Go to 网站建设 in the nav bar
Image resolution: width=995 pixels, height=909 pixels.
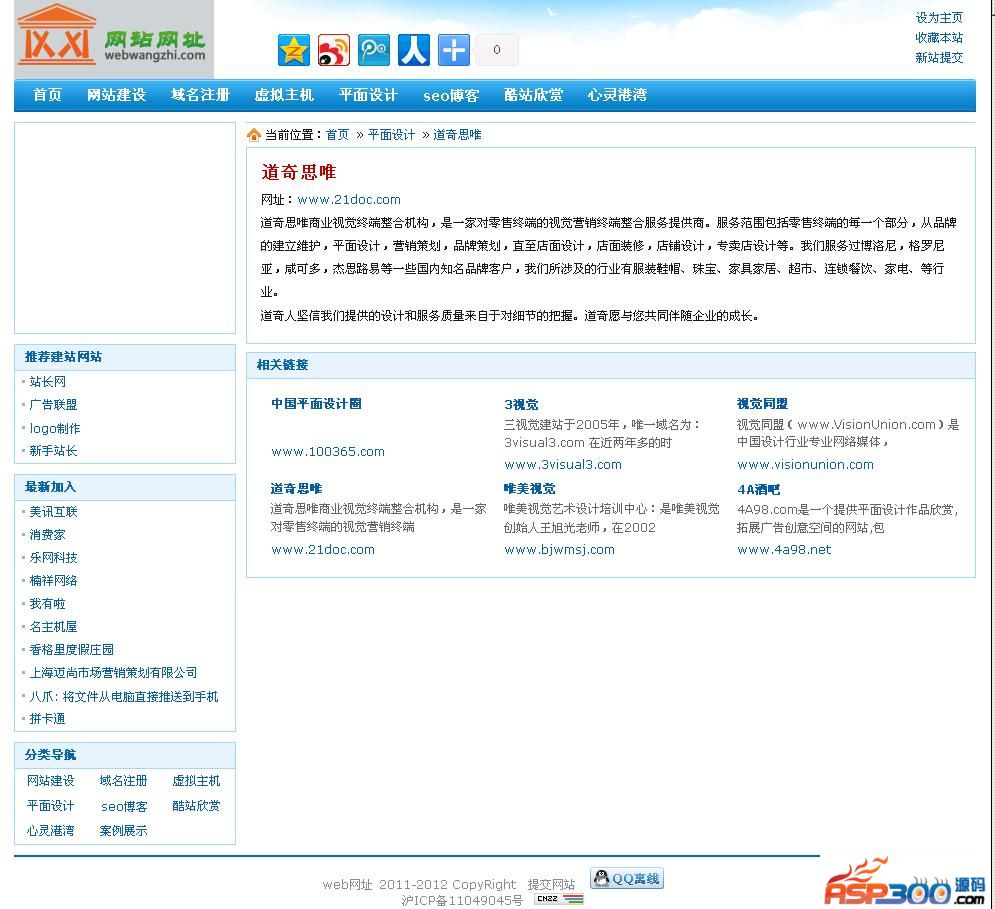pyautogui.click(x=117, y=95)
